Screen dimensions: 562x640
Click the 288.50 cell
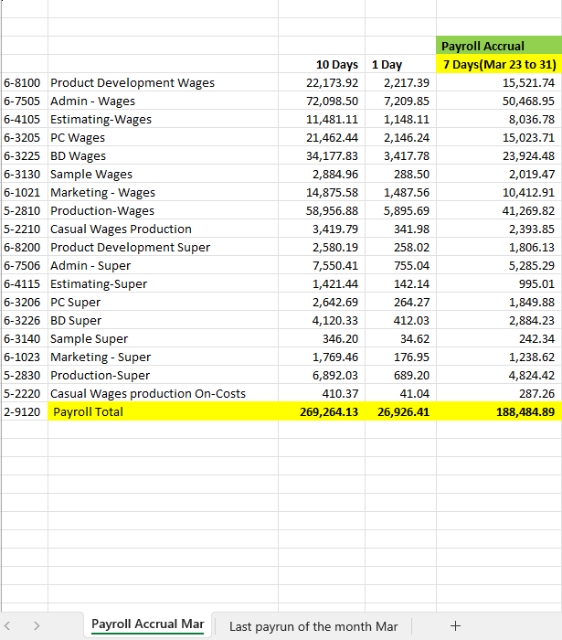[x=401, y=174]
